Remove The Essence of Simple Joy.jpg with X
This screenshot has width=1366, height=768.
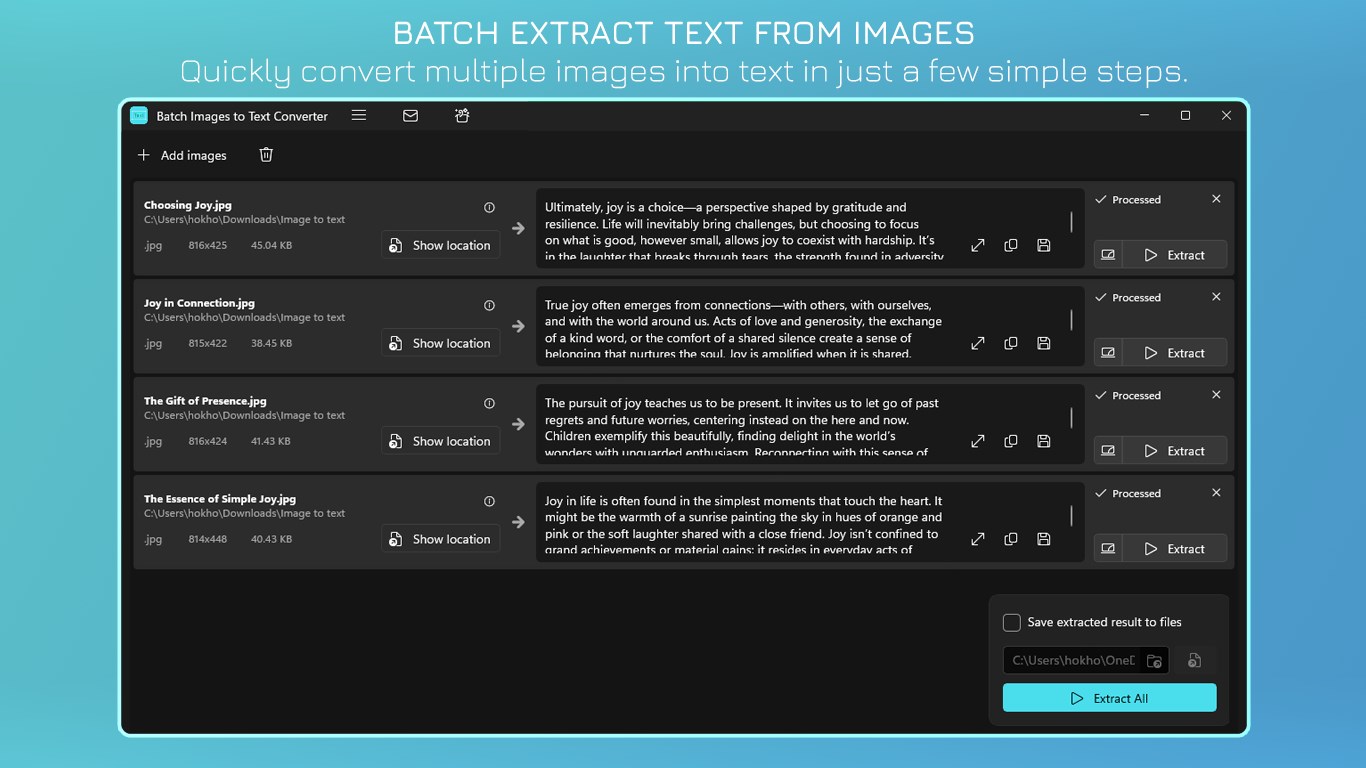coord(1216,493)
